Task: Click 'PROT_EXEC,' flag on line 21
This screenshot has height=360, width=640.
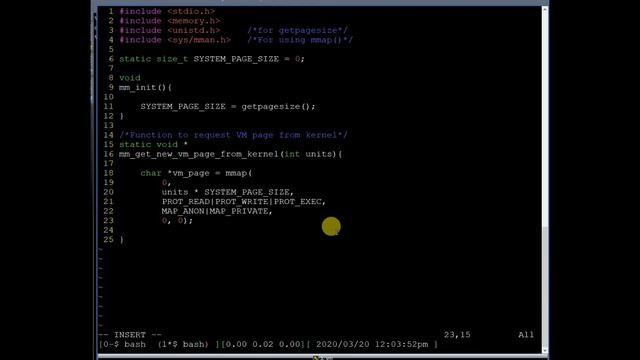Action: [x=300, y=202]
